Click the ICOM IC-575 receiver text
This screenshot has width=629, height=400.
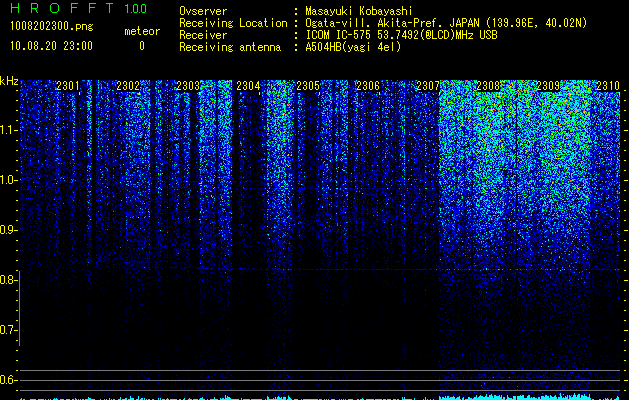click(401, 35)
